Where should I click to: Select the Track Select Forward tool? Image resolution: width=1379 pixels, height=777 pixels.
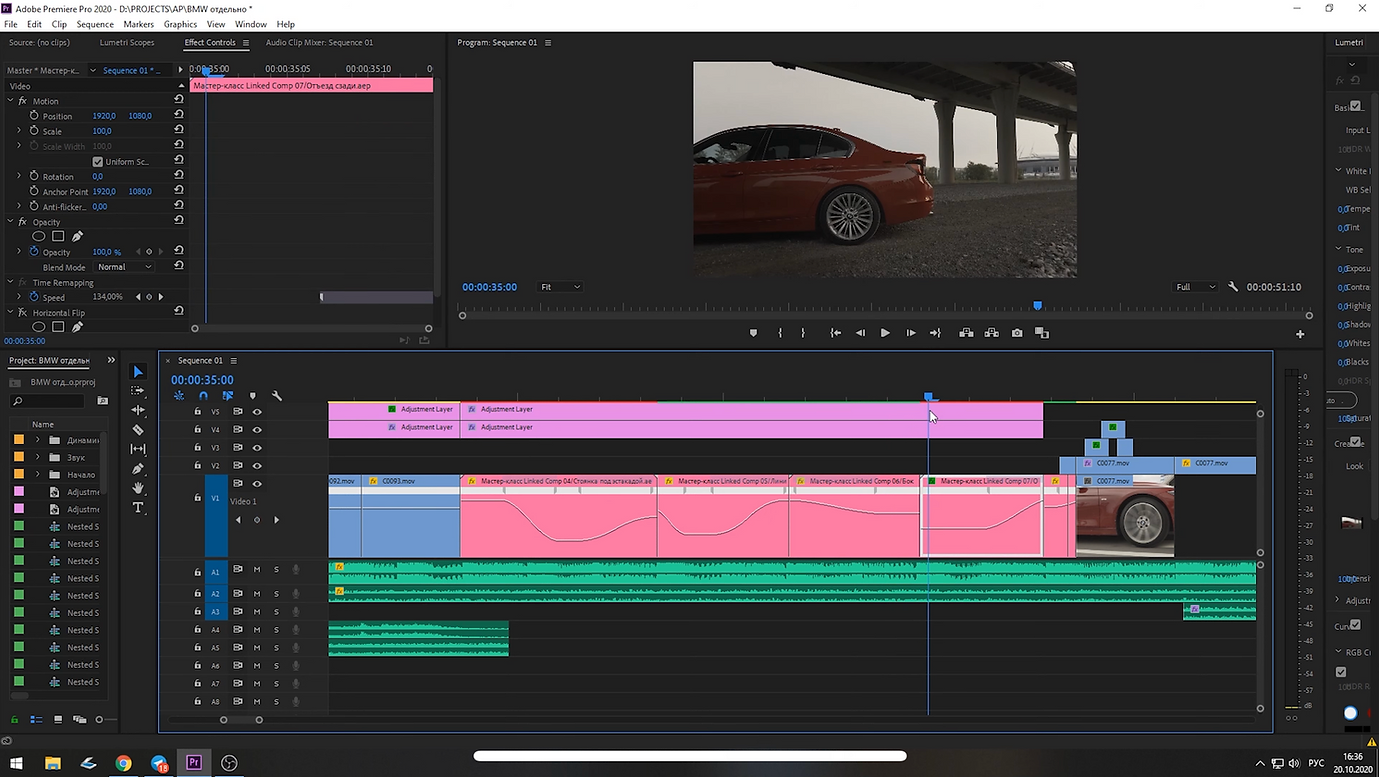tap(138, 391)
